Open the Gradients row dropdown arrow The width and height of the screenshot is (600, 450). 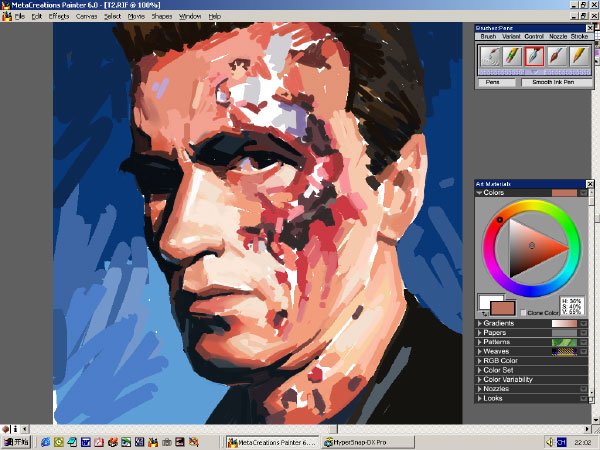click(583, 323)
